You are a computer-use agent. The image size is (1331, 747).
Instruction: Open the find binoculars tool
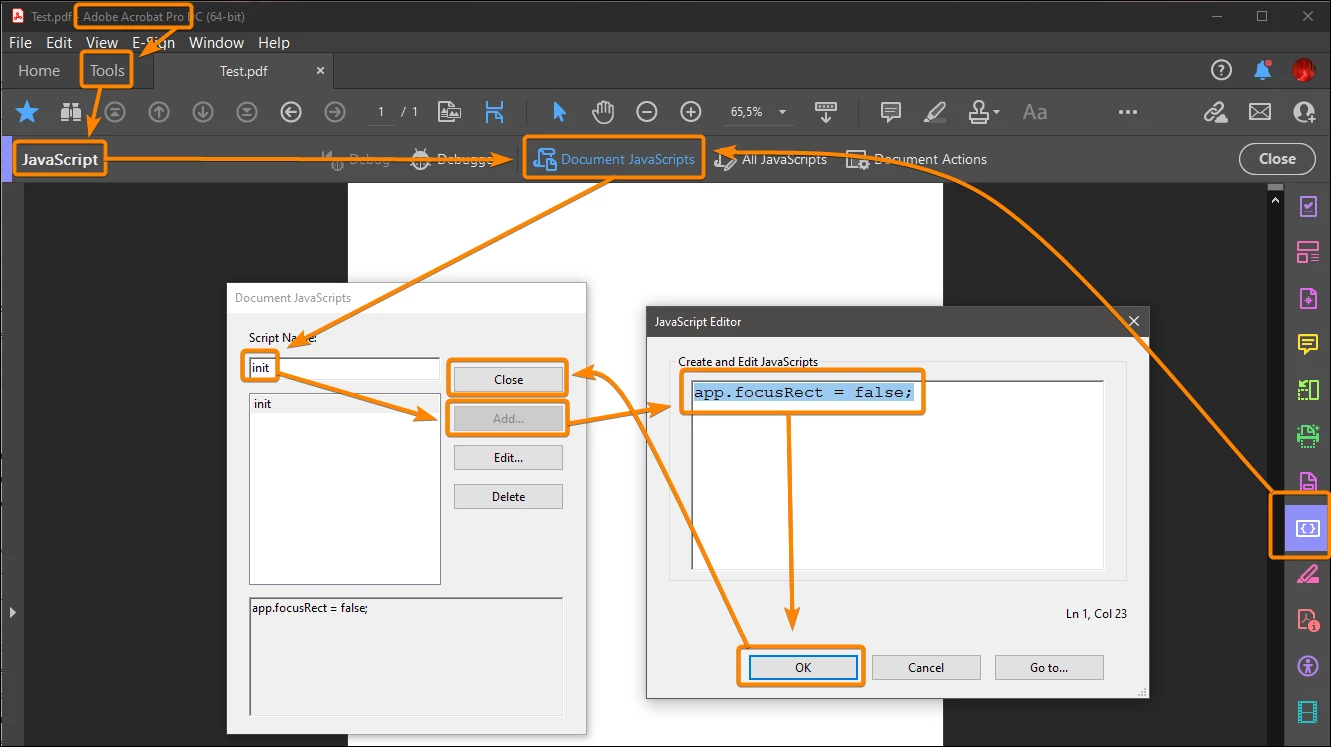(x=71, y=112)
